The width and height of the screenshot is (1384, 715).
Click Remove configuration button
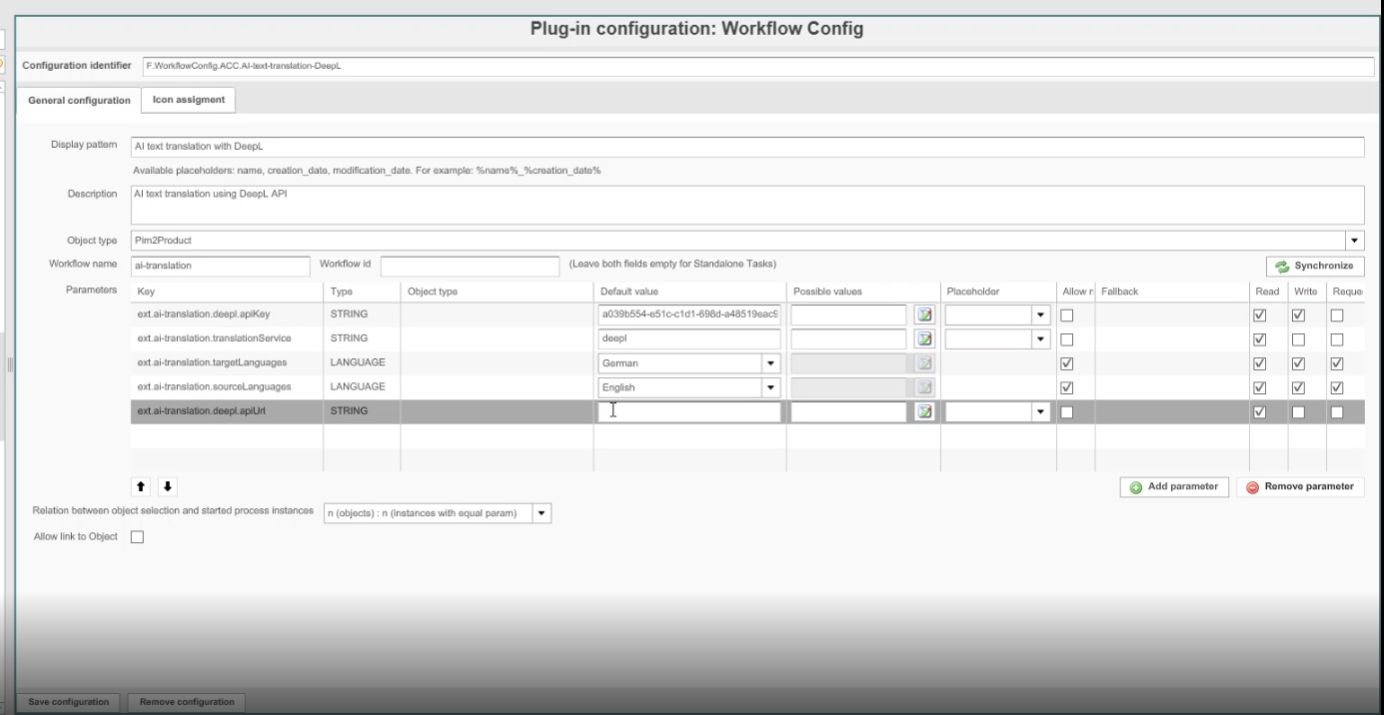tap(187, 702)
